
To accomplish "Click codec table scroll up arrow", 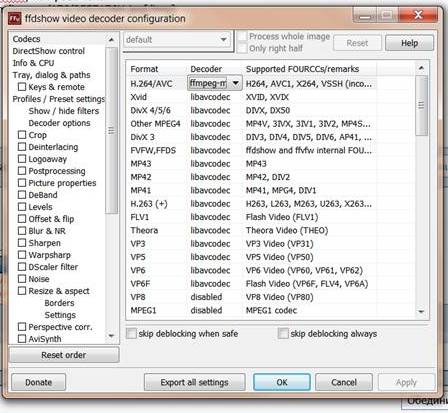I will [421, 68].
